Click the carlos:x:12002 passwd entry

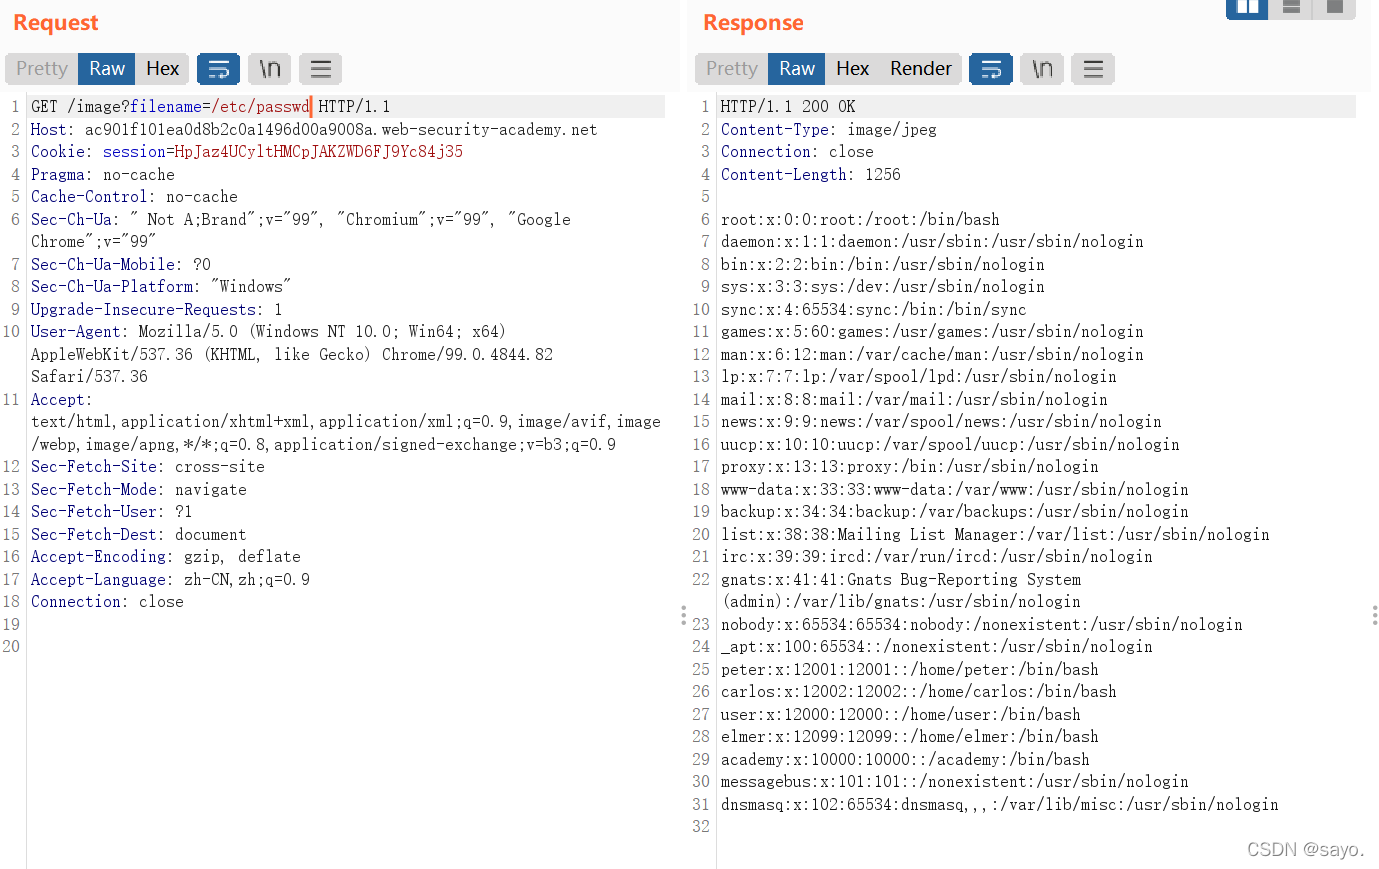919,691
